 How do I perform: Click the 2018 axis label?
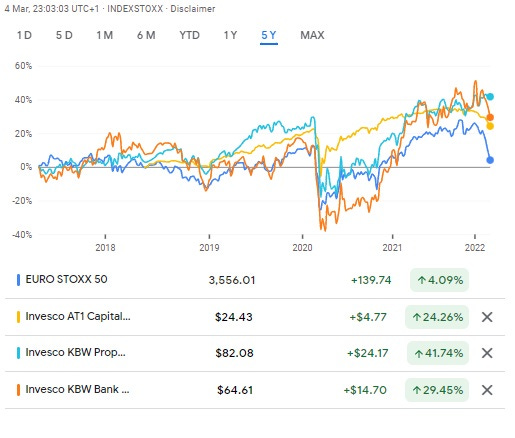click(x=105, y=248)
